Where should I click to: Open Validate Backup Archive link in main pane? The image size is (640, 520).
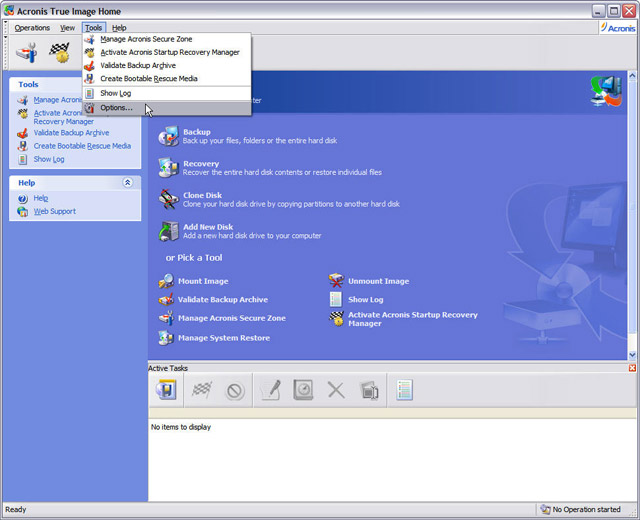coord(223,300)
